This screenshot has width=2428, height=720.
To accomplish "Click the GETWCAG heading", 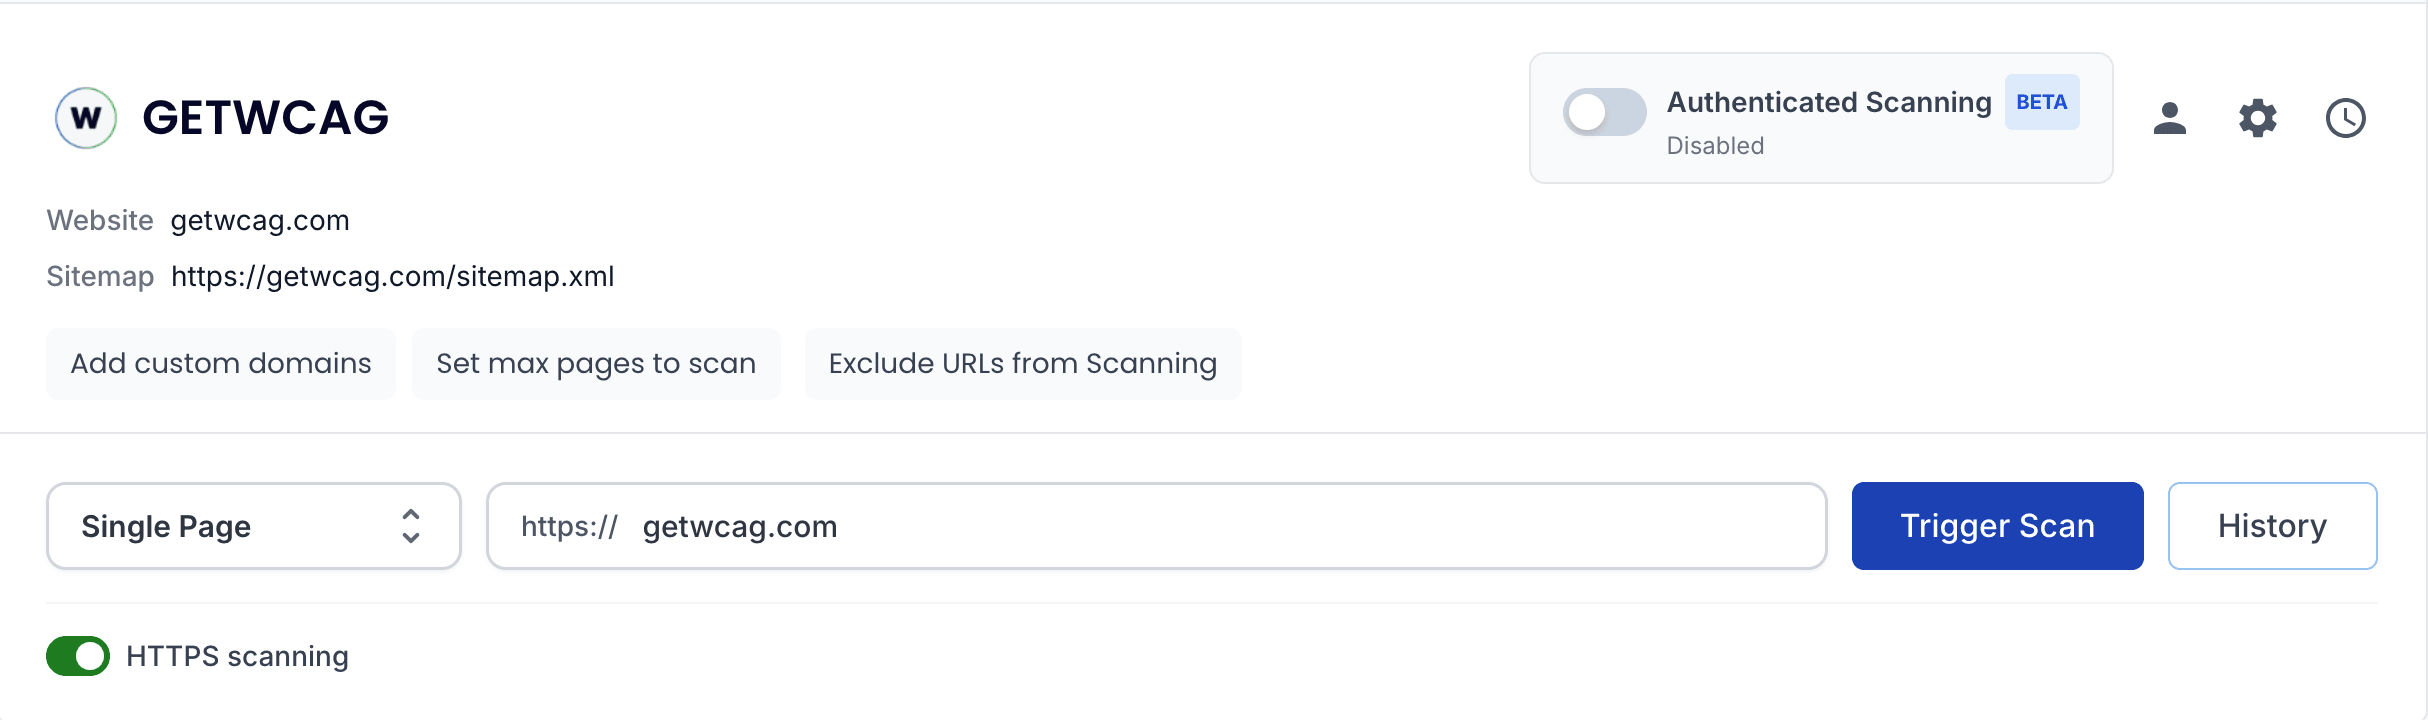I will [x=264, y=117].
